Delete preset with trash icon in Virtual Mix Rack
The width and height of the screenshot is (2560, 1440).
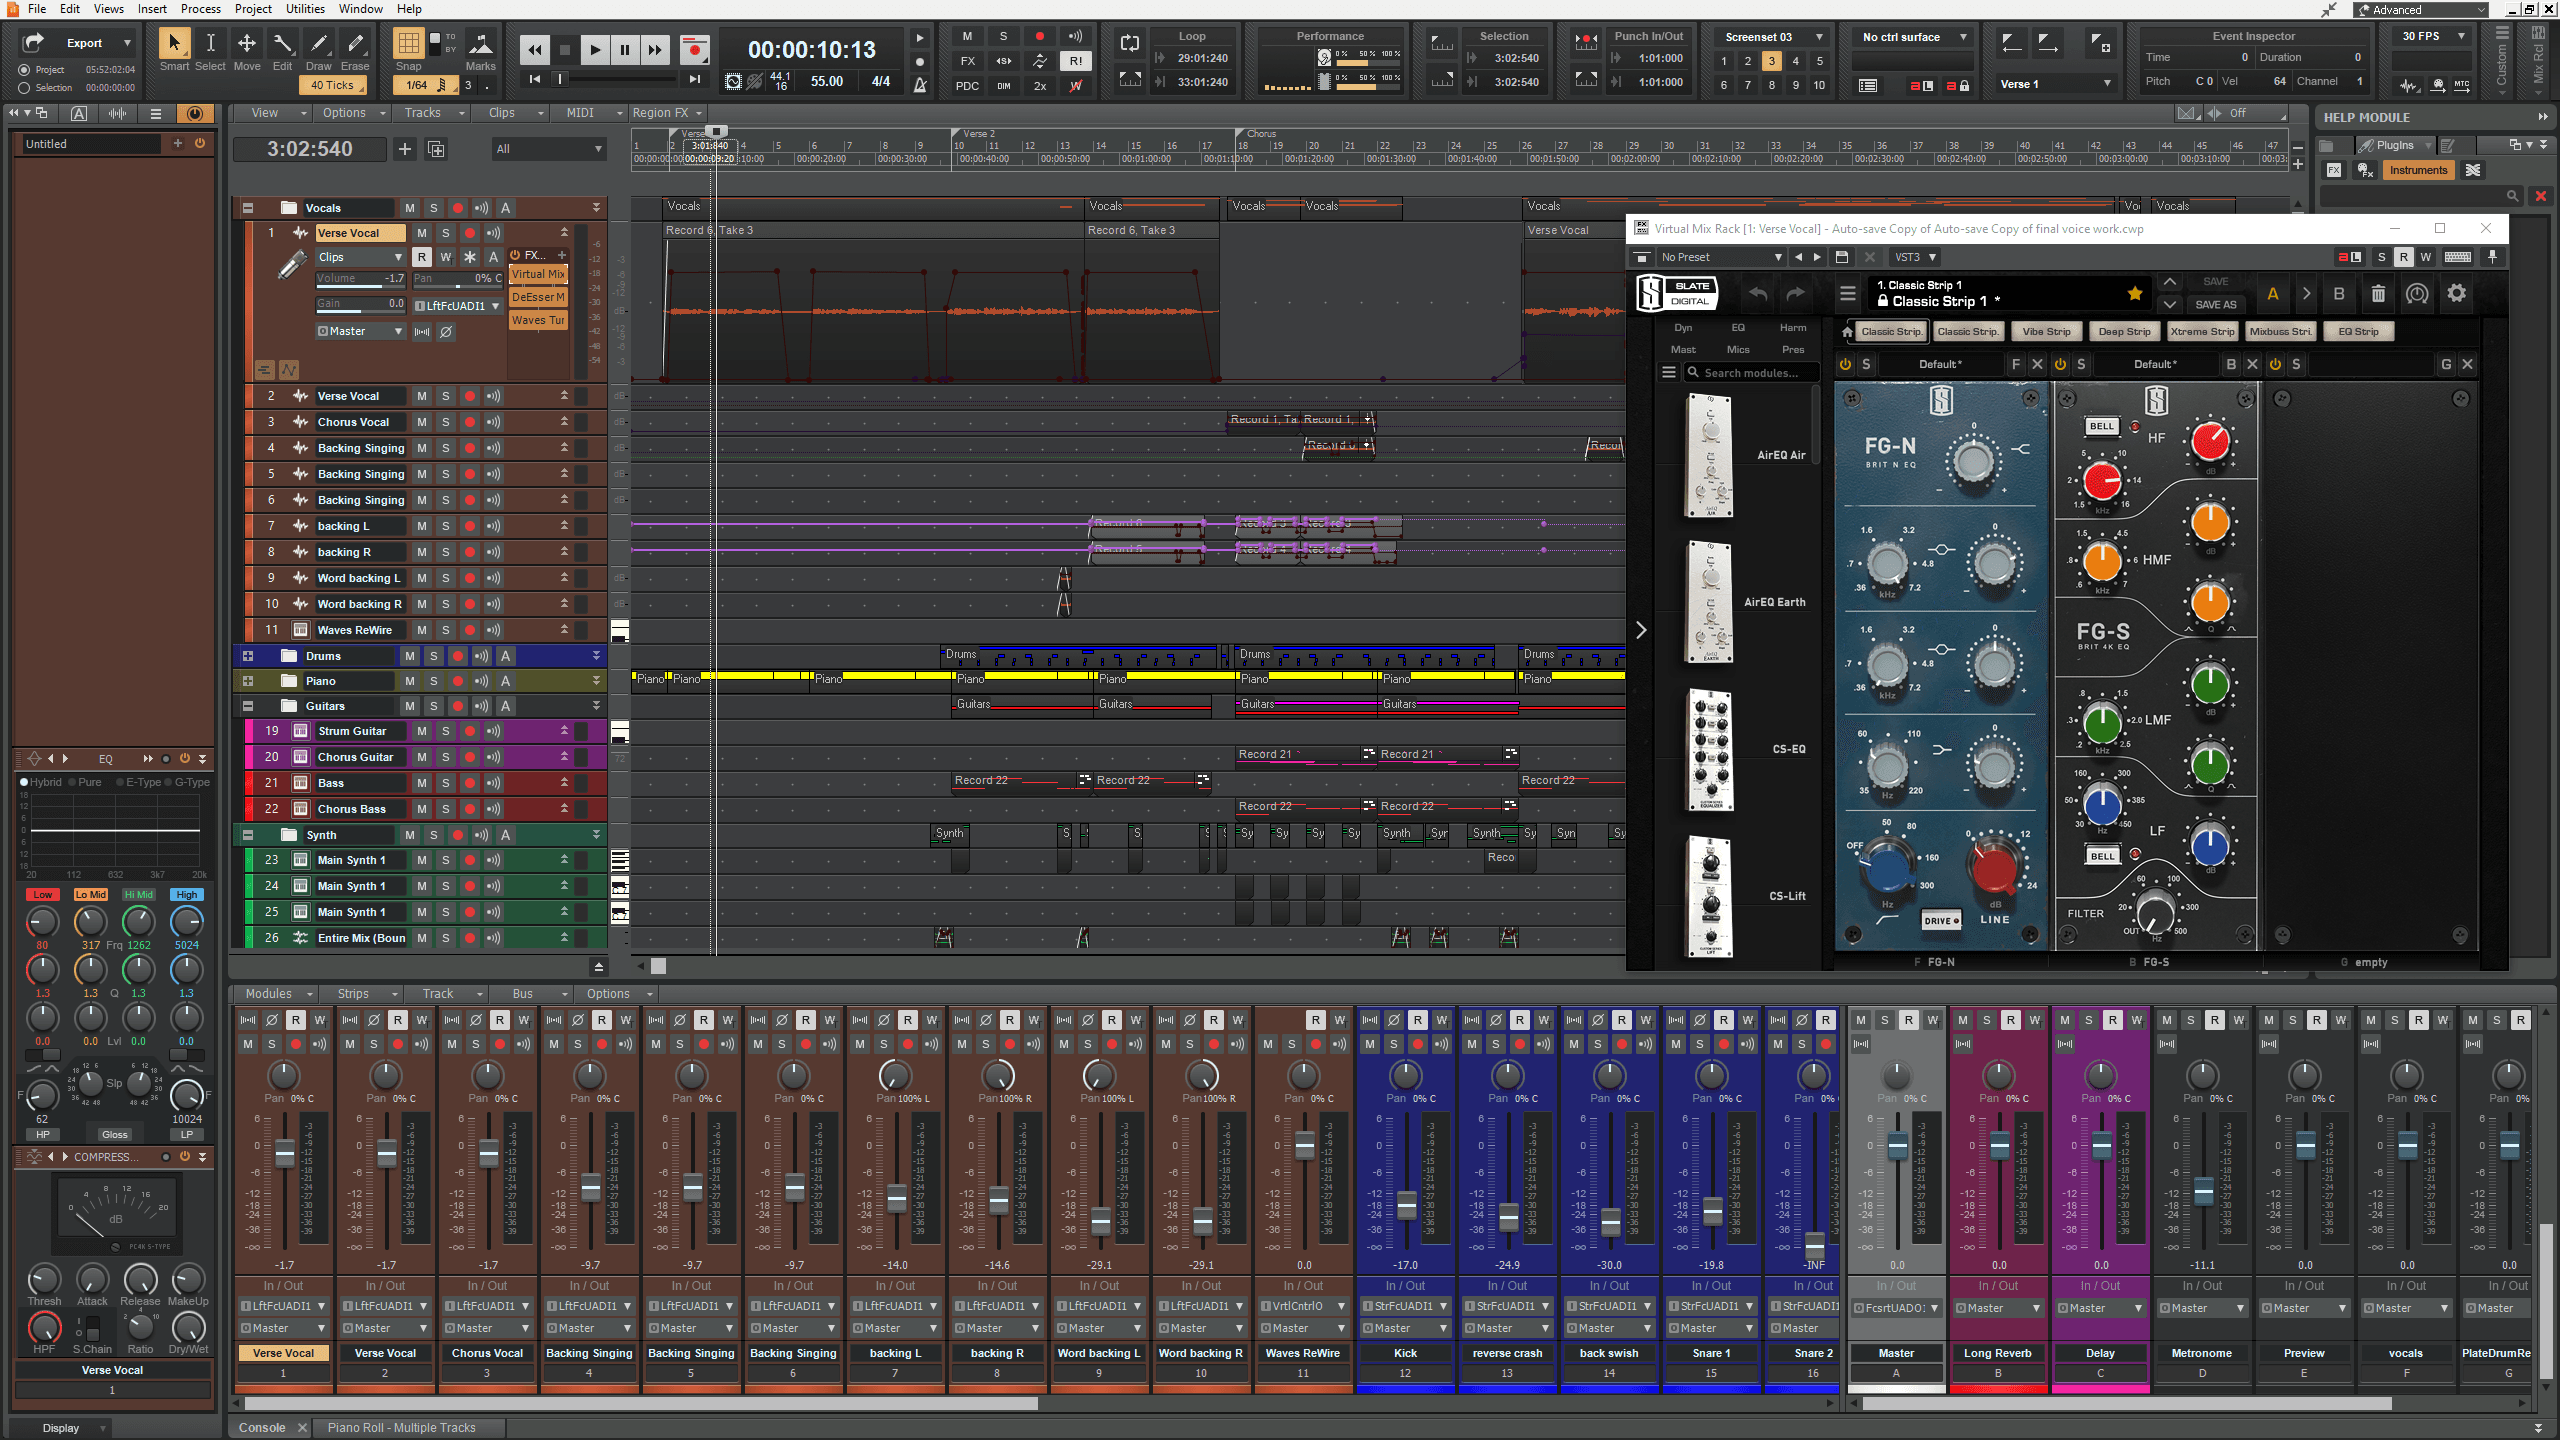[2378, 294]
